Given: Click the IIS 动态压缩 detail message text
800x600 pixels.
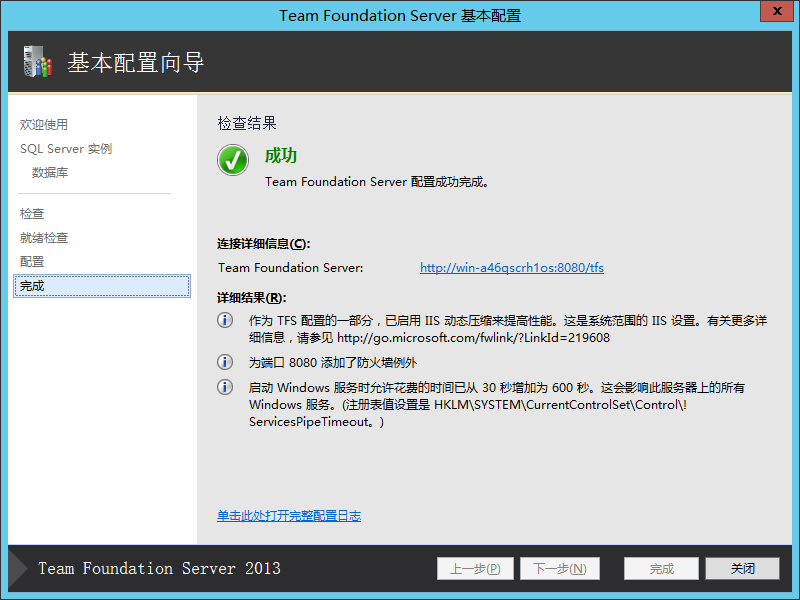Looking at the screenshot, I should pos(508,329).
